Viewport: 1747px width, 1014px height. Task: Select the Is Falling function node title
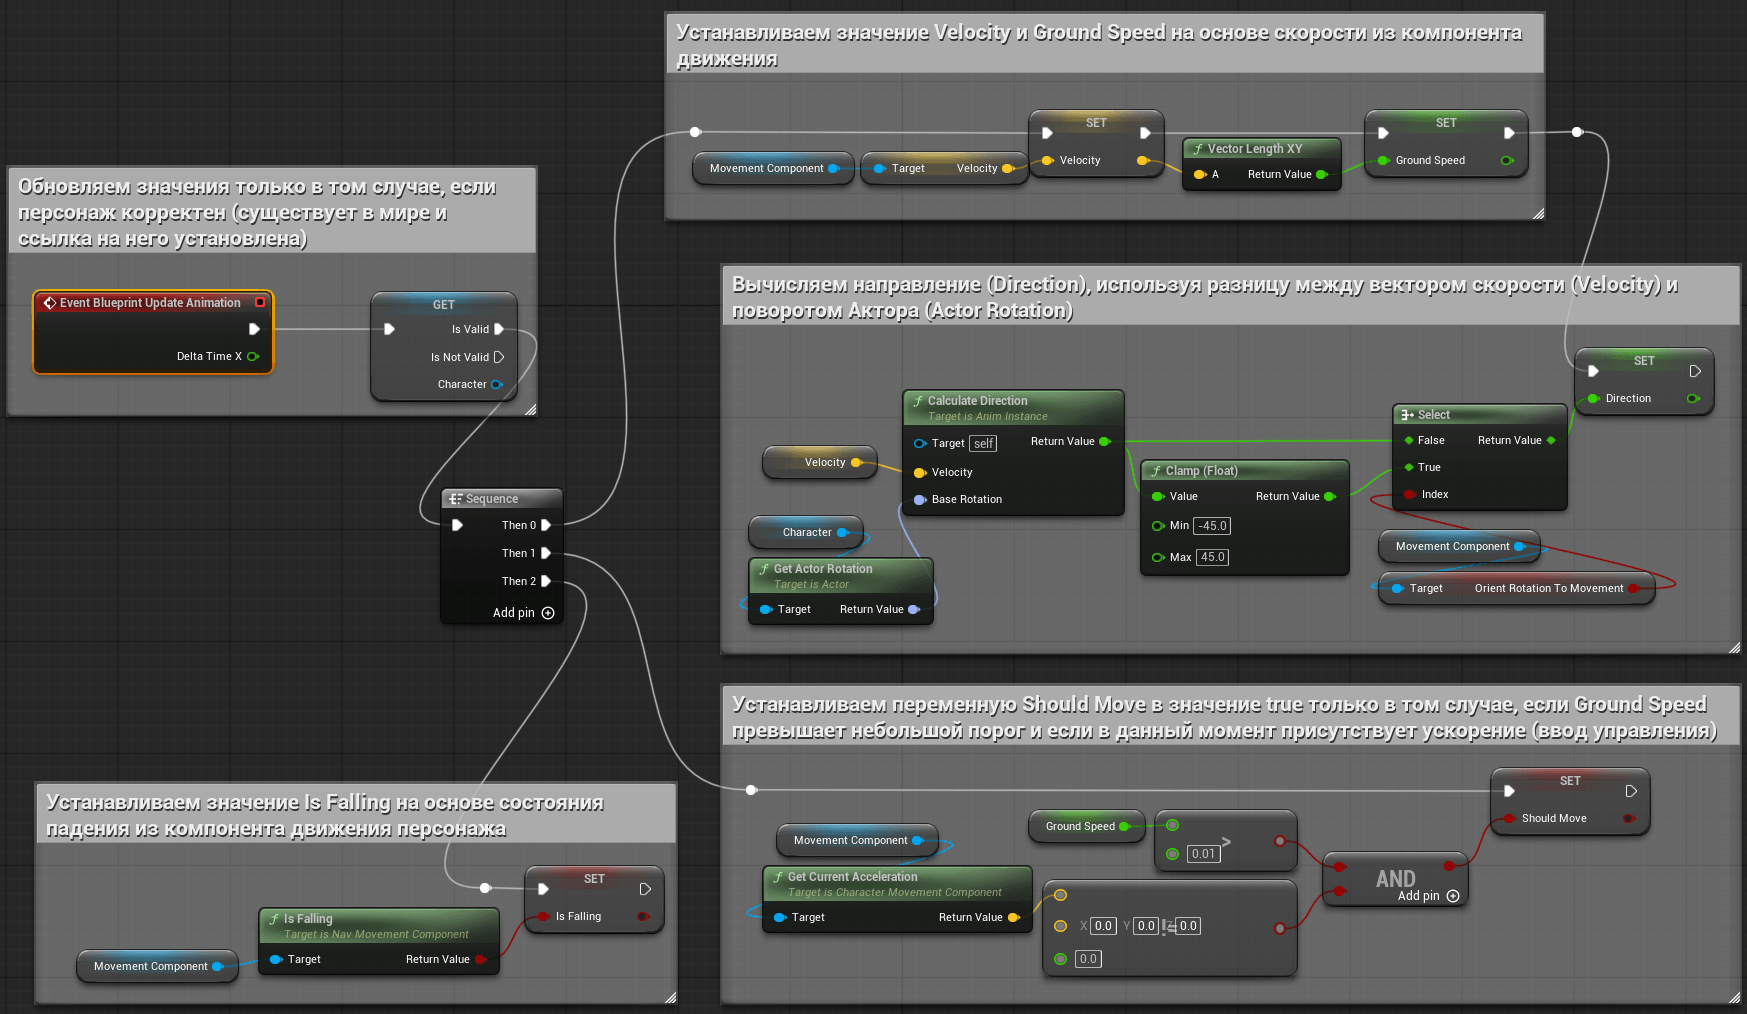[x=308, y=919]
